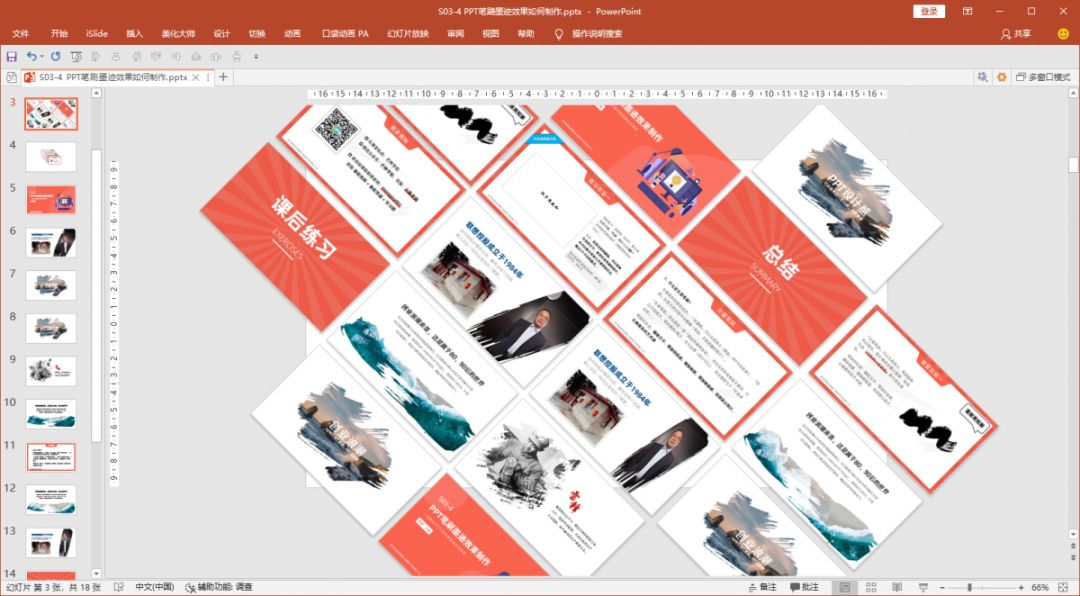Select slide 11 thumbnail
The width and height of the screenshot is (1080, 596).
coord(51,457)
